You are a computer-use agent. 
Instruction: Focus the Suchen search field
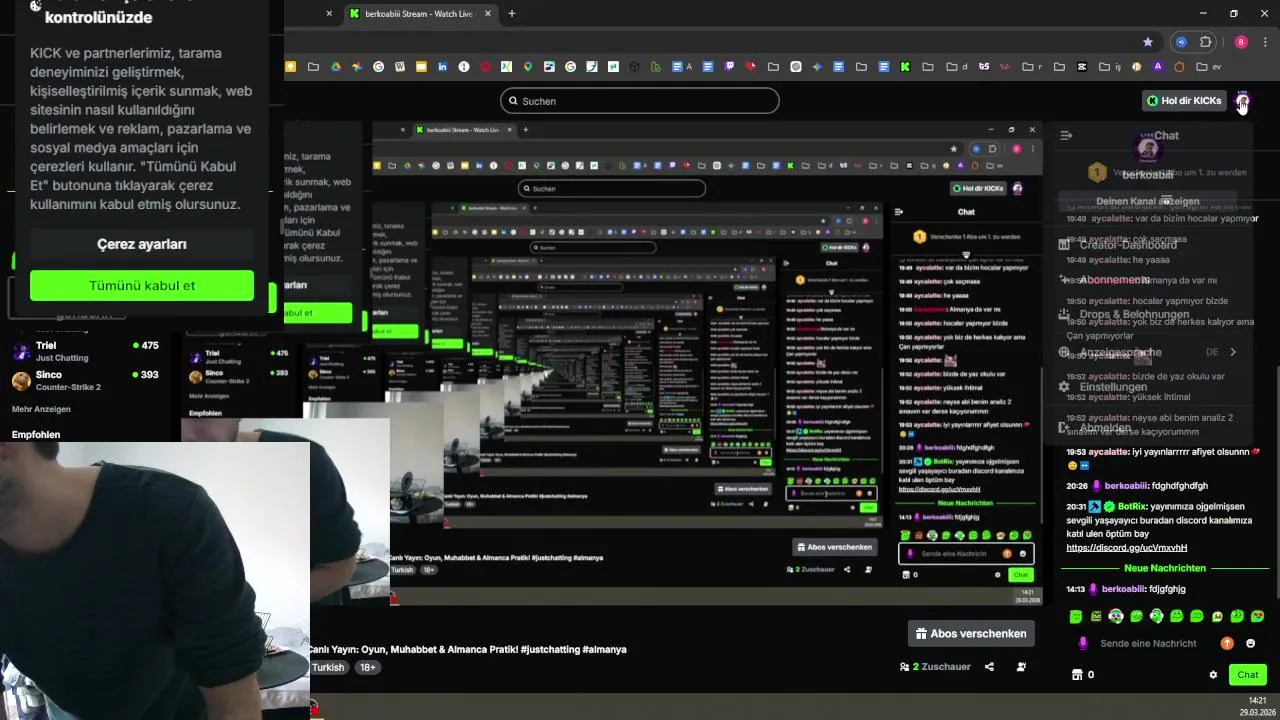pyautogui.click(x=640, y=101)
